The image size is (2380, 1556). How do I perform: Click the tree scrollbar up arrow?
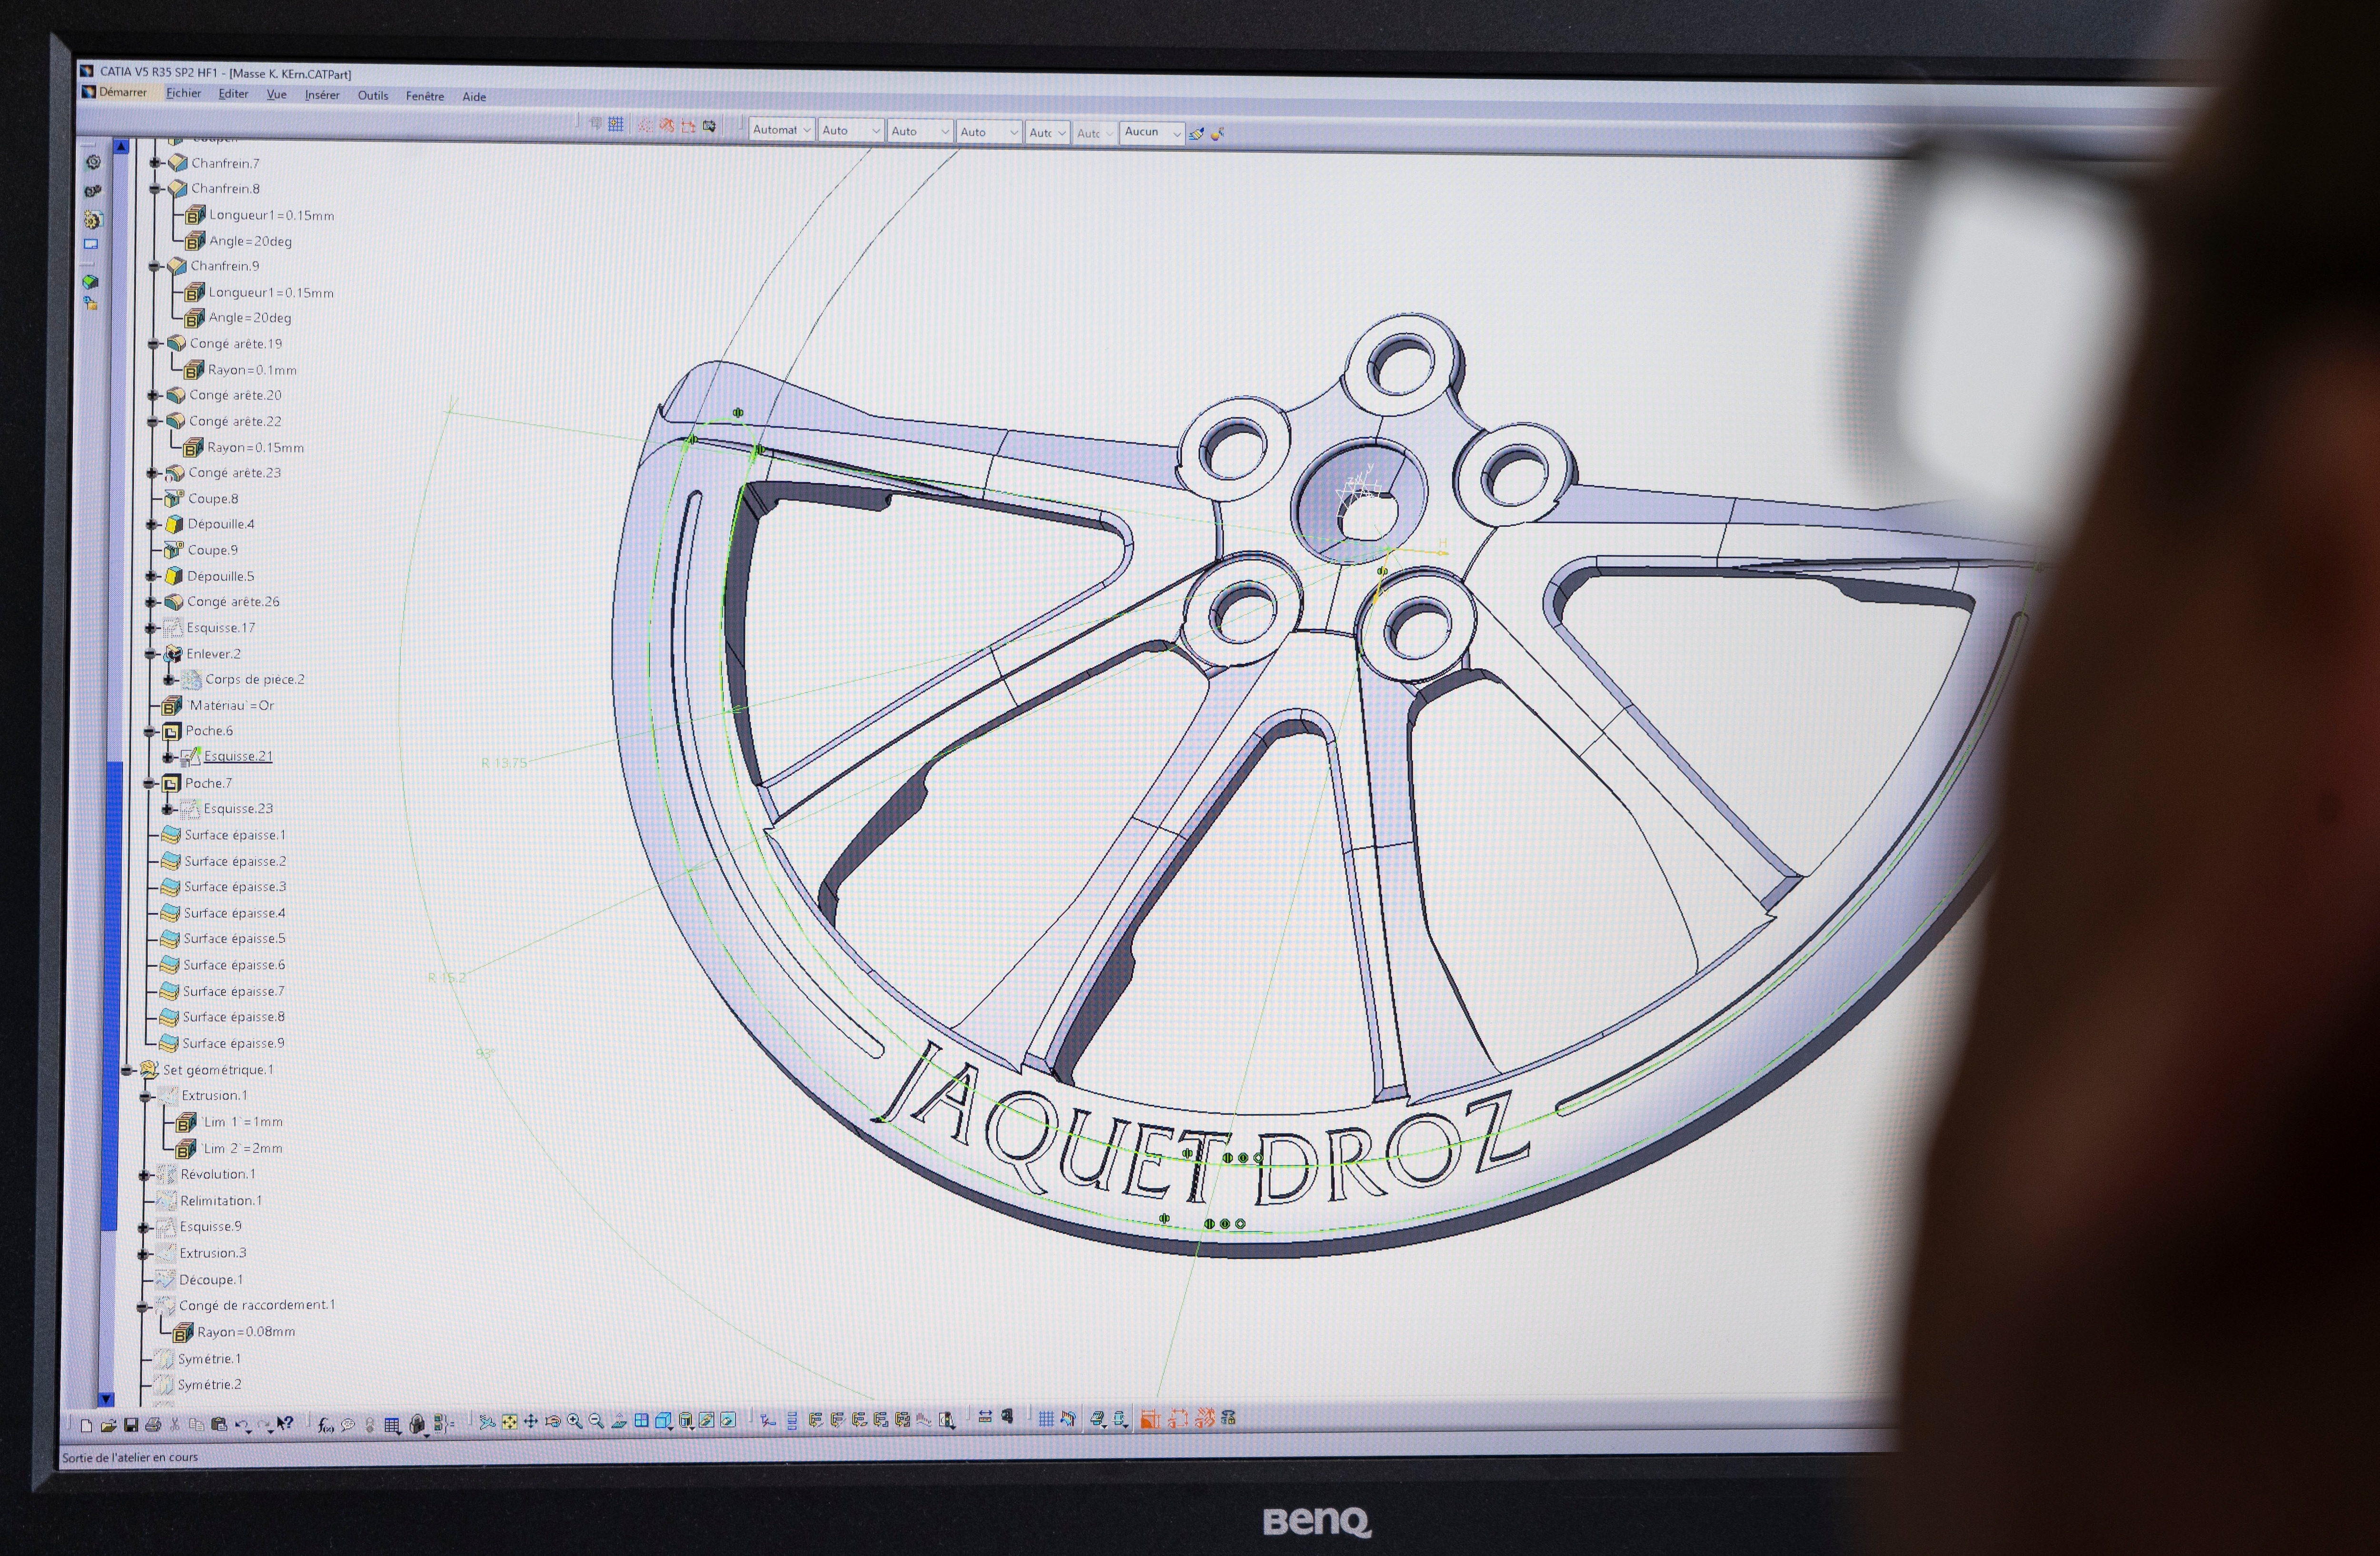121,147
